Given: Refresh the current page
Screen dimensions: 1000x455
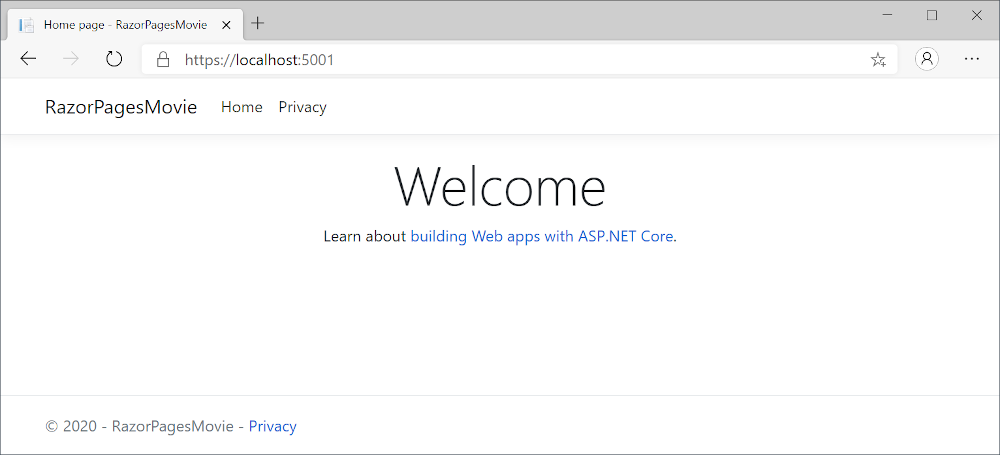Looking at the screenshot, I should (114, 59).
